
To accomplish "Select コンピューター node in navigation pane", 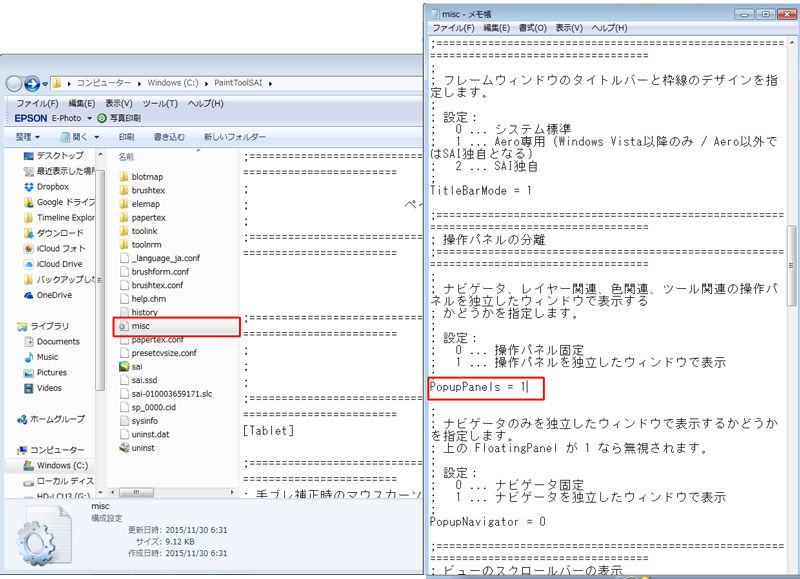I will point(51,450).
